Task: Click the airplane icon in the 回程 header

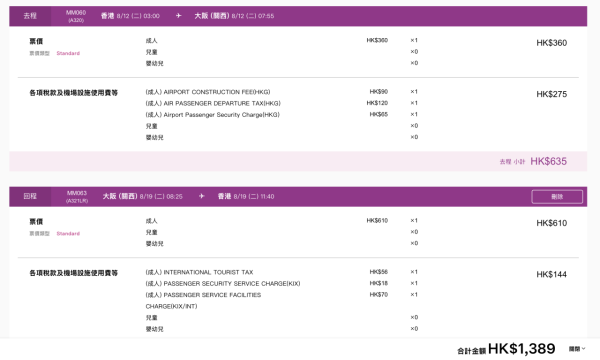Action: (x=201, y=196)
